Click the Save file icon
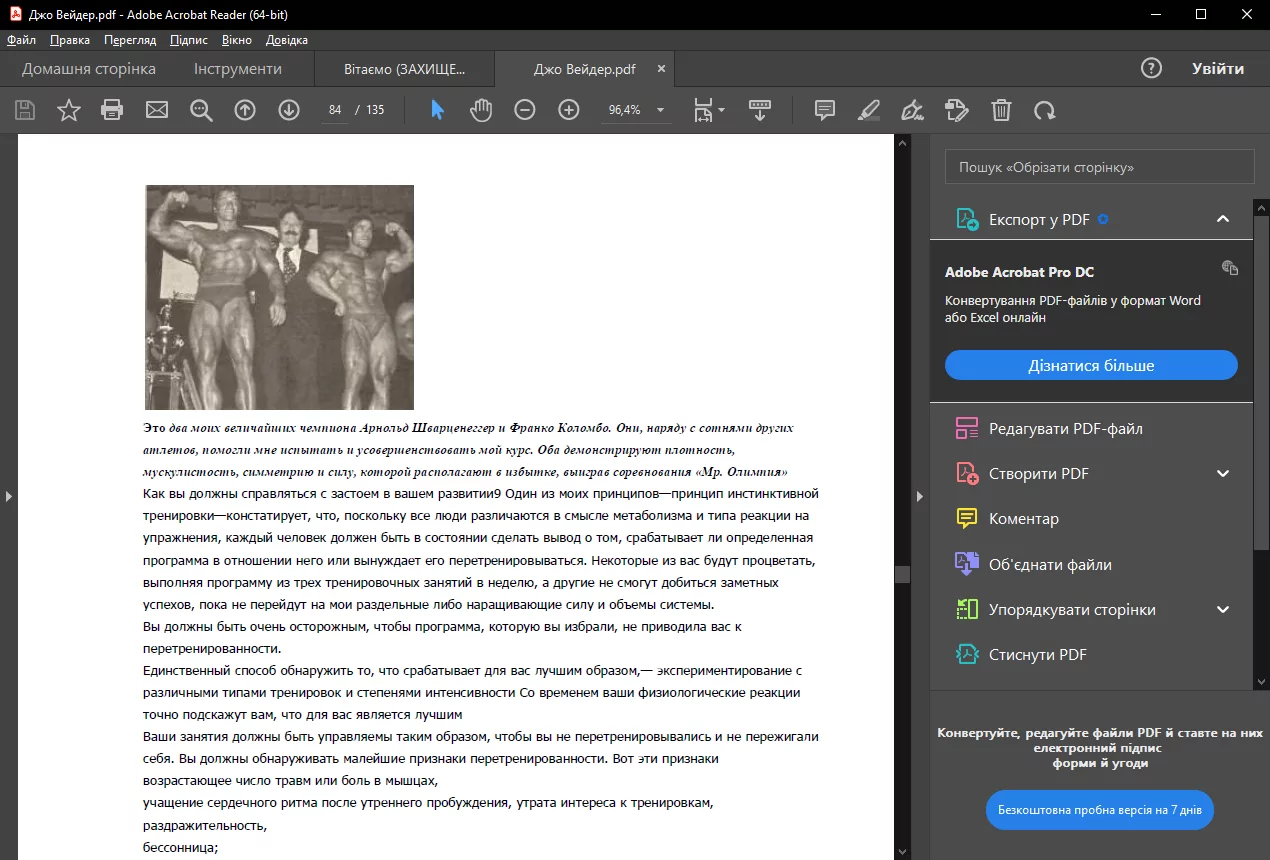1270x860 pixels. pyautogui.click(x=24, y=110)
